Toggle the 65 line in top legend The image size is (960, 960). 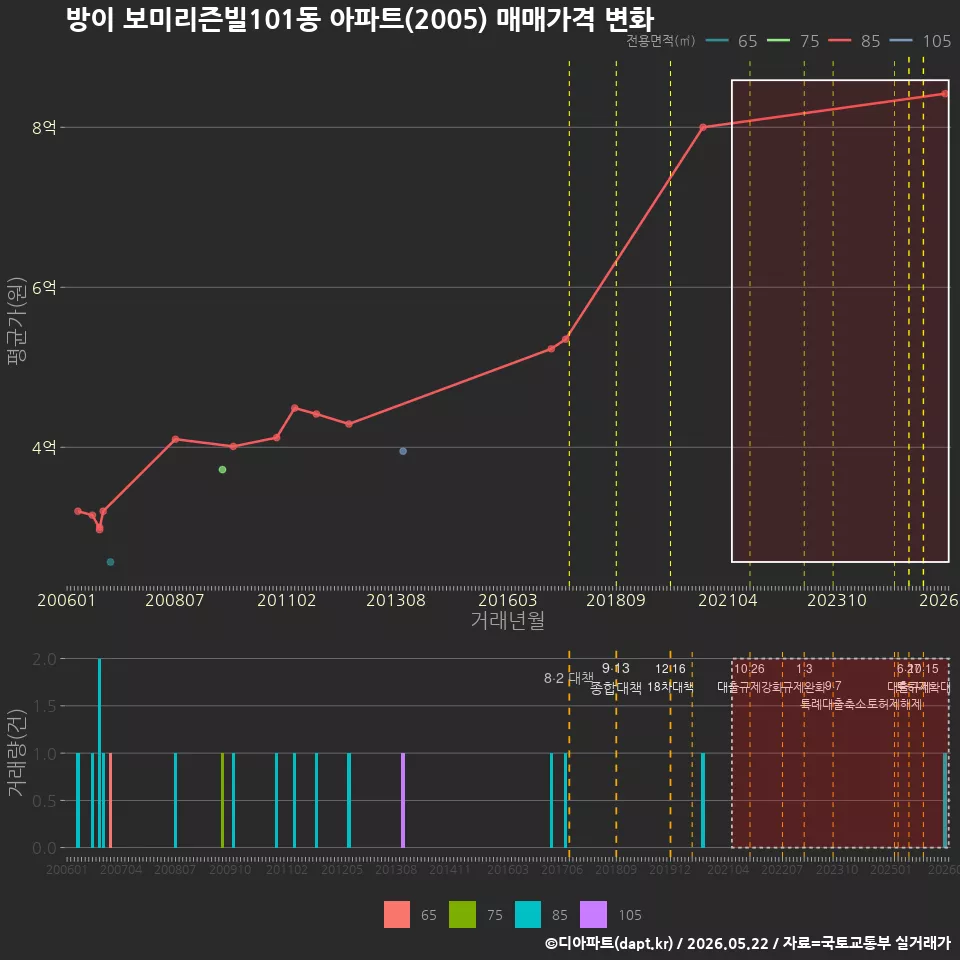(732, 41)
